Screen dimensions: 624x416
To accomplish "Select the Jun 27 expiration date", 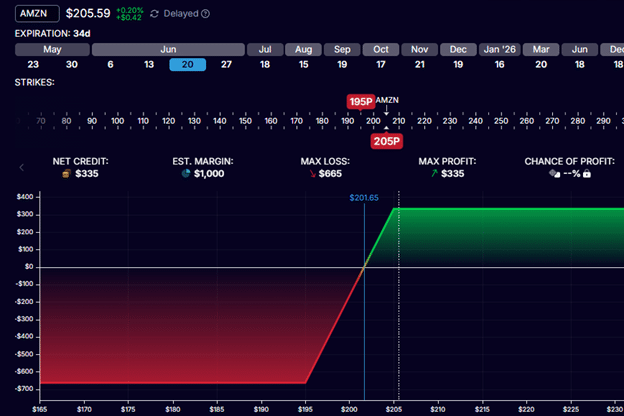I will (226, 65).
